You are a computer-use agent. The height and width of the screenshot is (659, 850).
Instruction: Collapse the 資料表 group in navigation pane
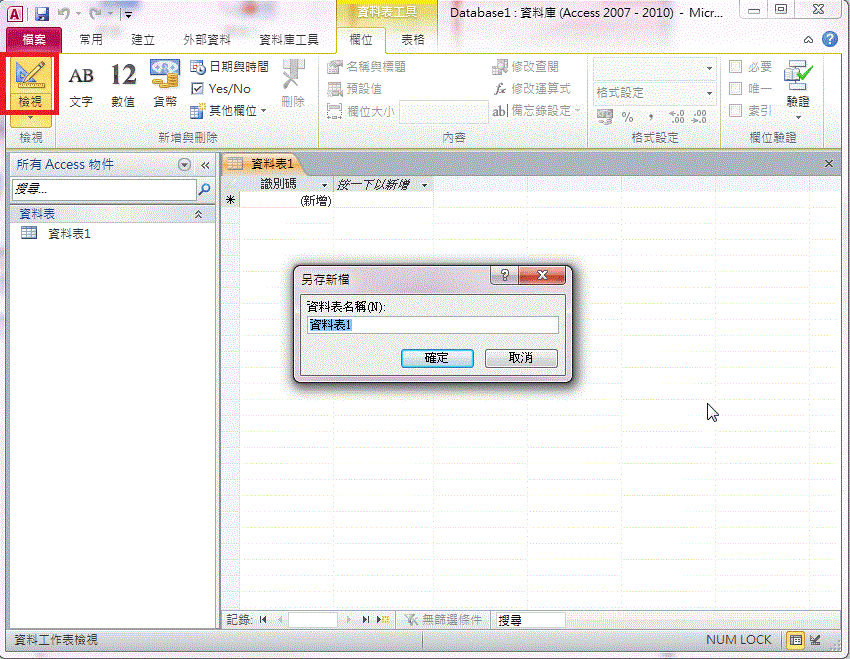click(198, 214)
